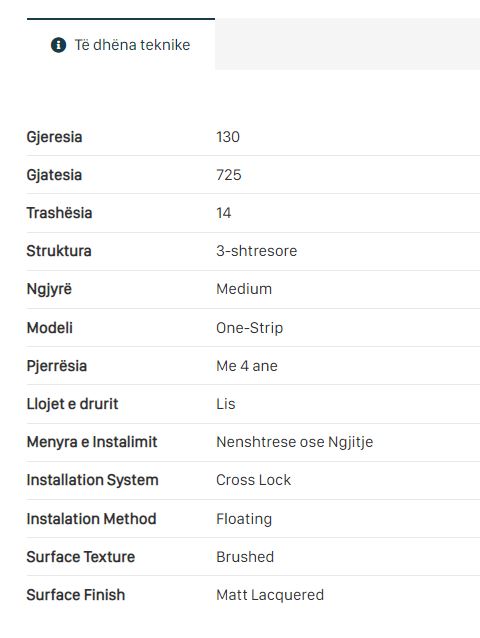Click the empty gray tab area
The width and height of the screenshot is (480, 638).
[x=347, y=44]
